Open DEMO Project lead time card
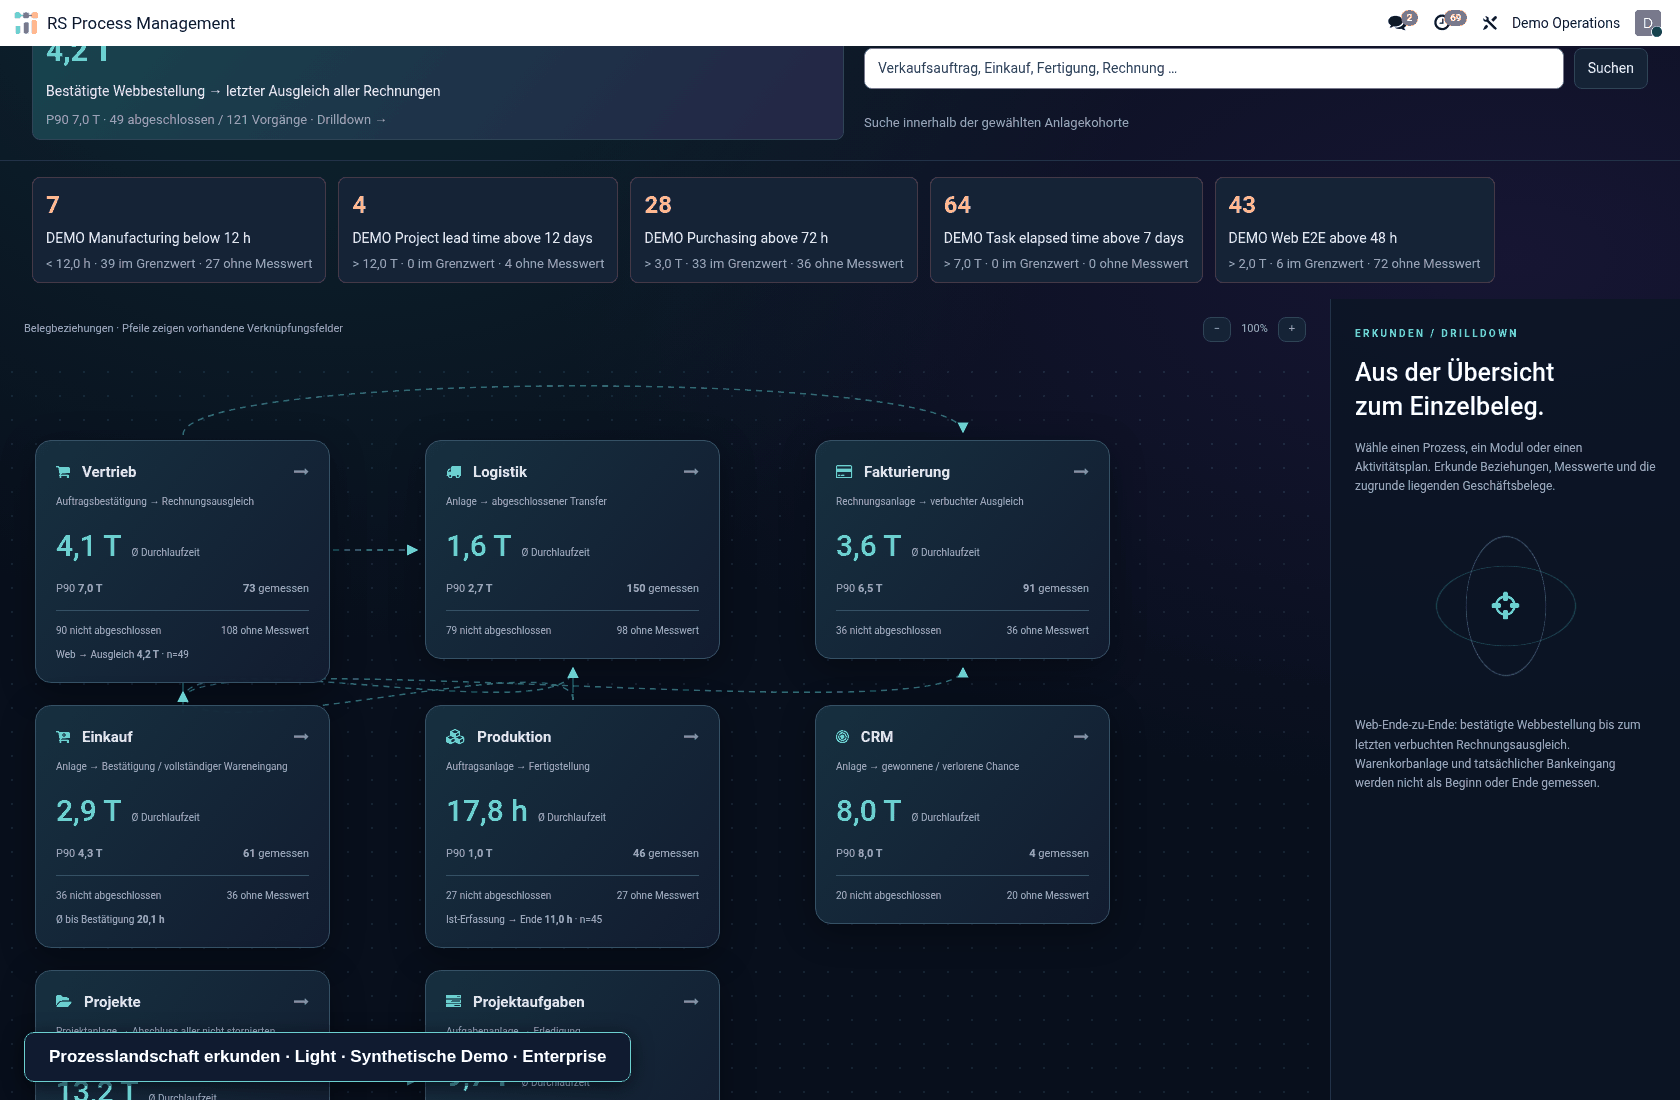This screenshot has width=1680, height=1100. point(478,230)
